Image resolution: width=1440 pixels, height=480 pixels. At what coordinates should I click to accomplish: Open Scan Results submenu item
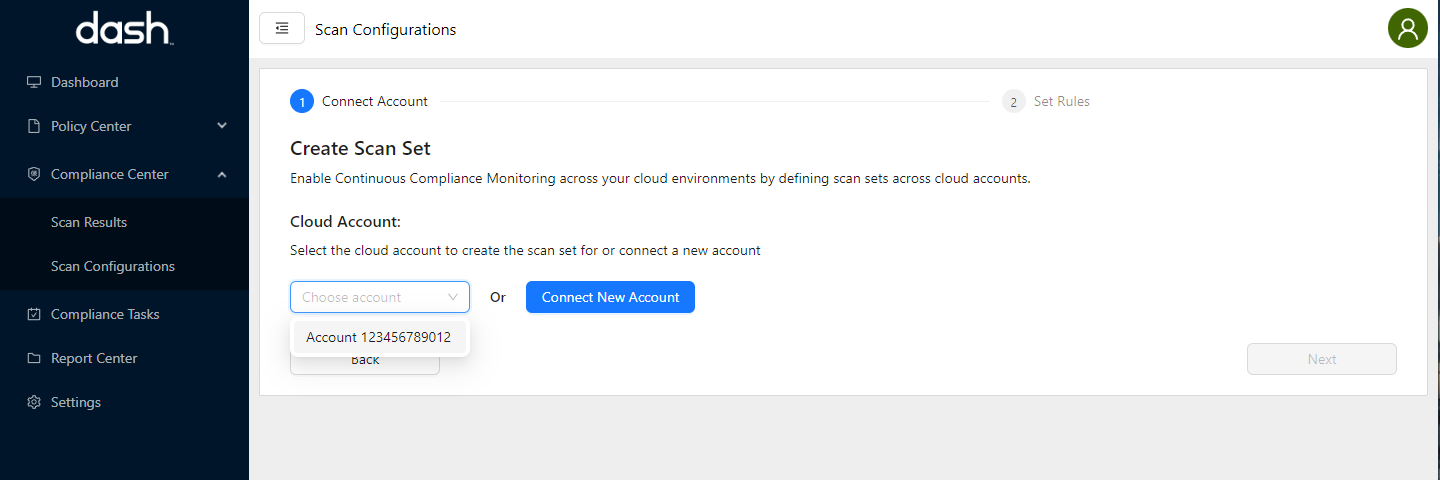[x=89, y=222]
